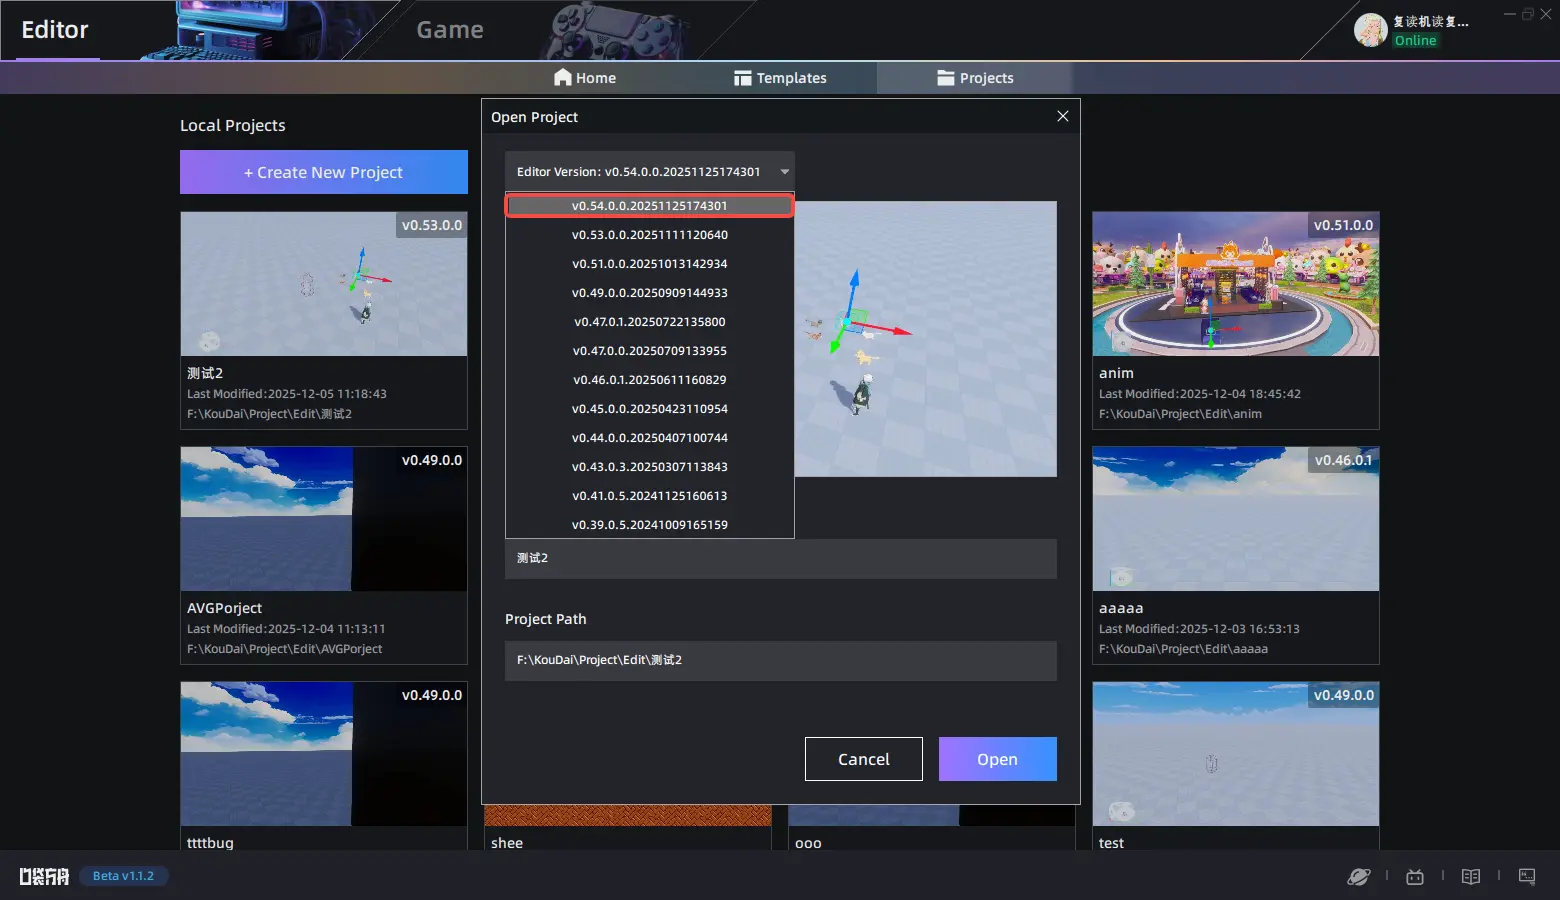
Task: Open the anim project thumbnail
Action: 1235,284
